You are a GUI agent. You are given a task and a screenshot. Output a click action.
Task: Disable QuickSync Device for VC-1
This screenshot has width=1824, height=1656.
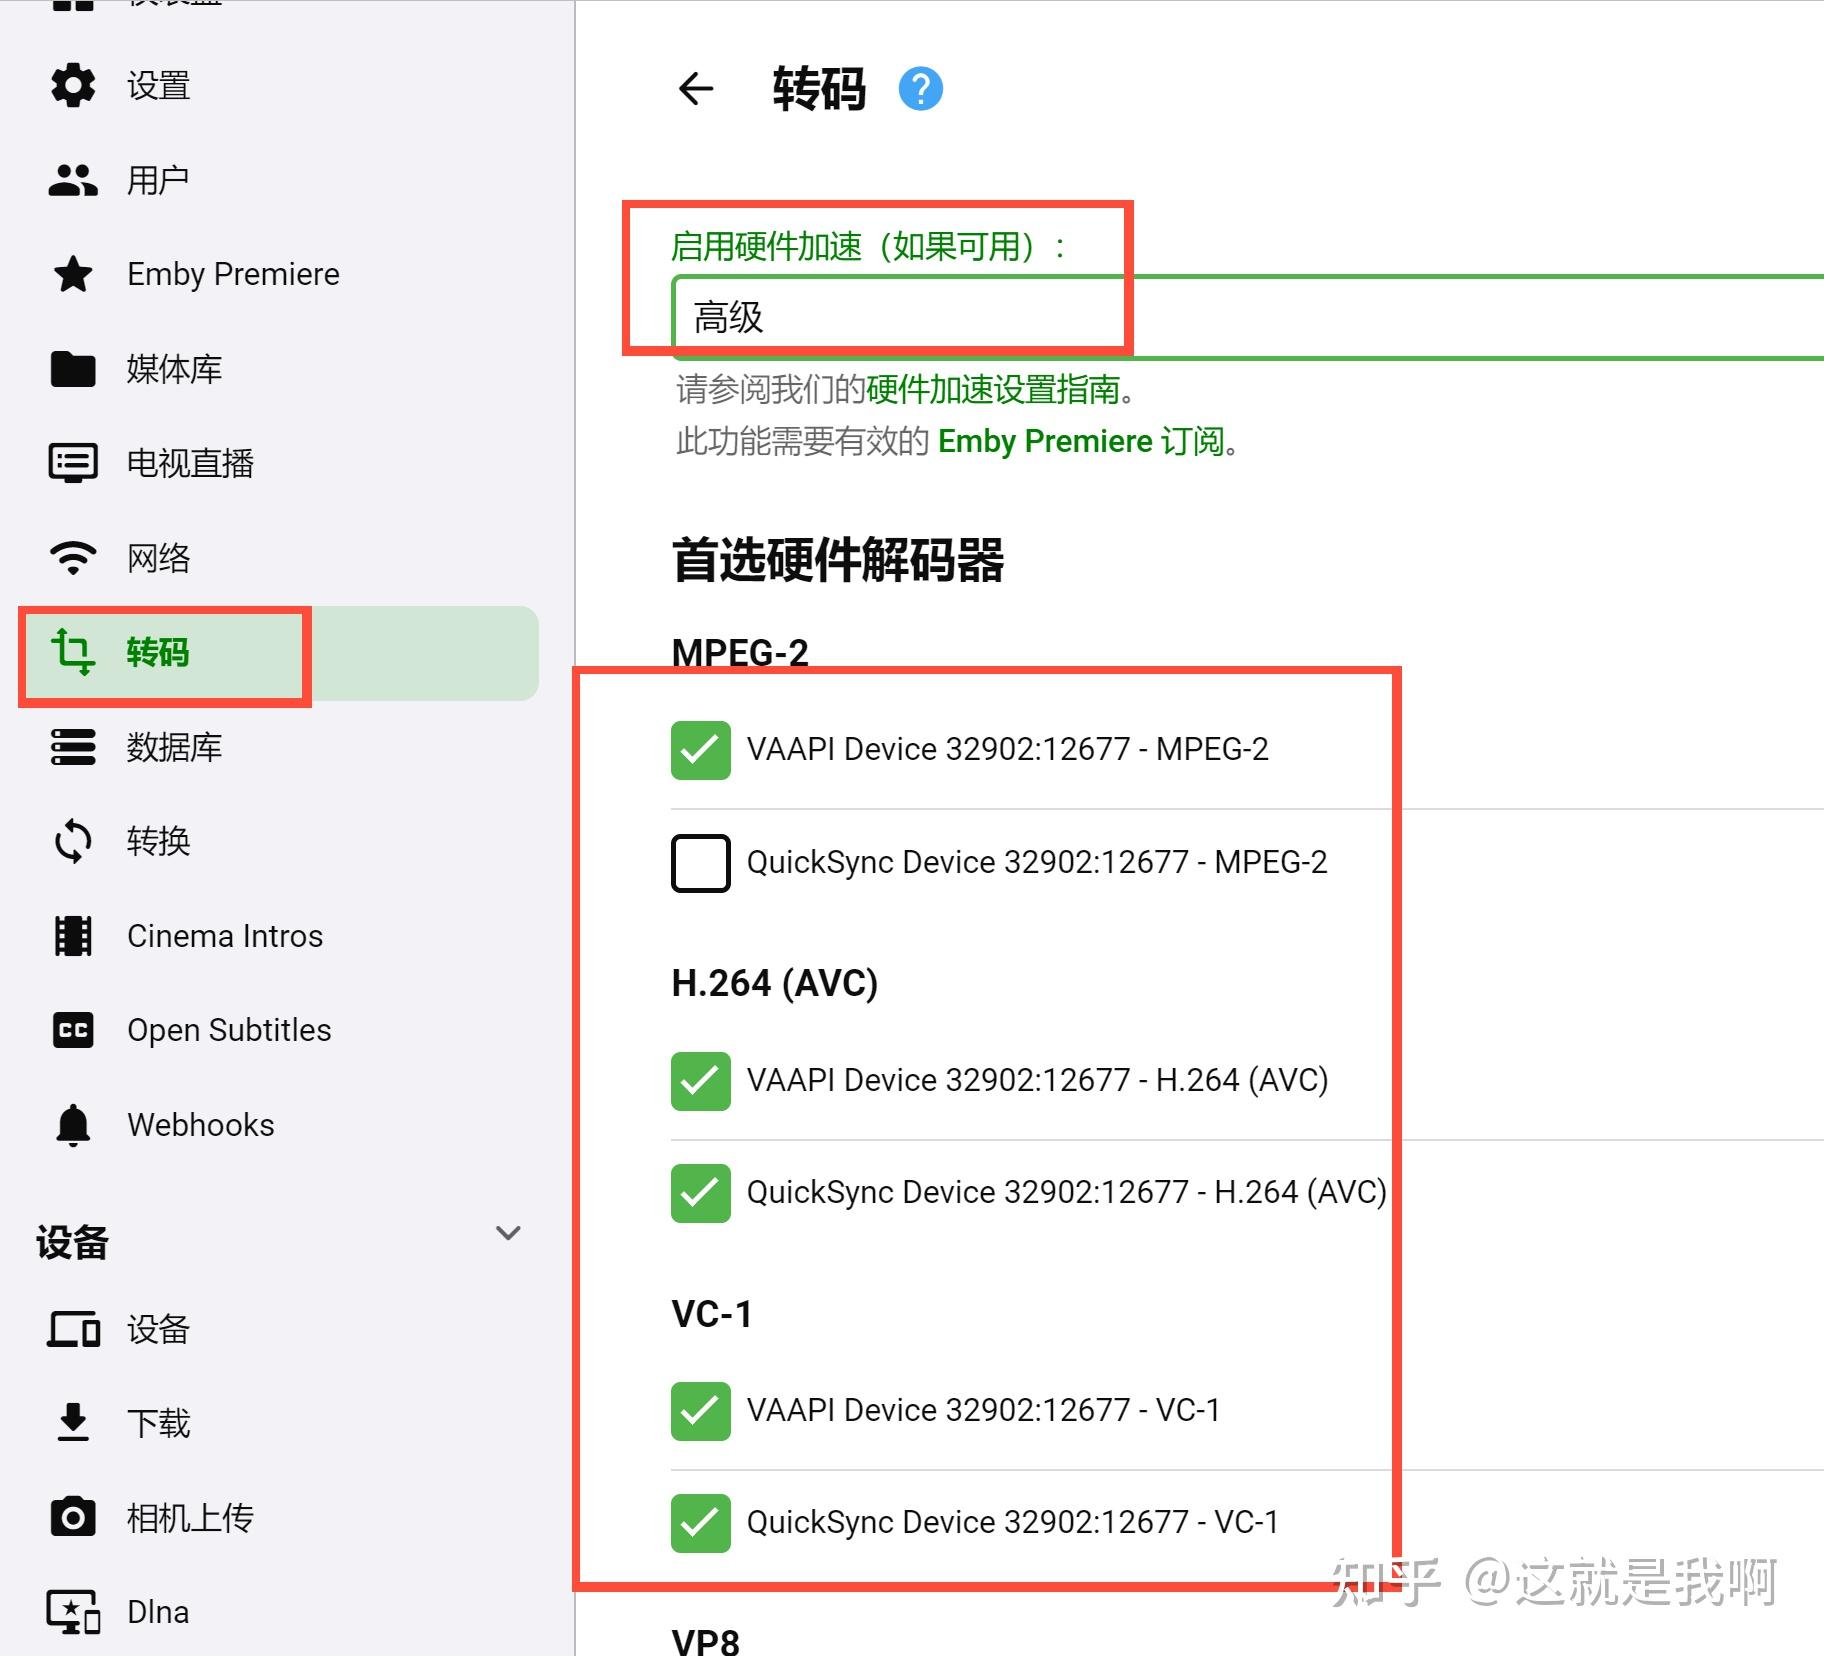point(700,1522)
